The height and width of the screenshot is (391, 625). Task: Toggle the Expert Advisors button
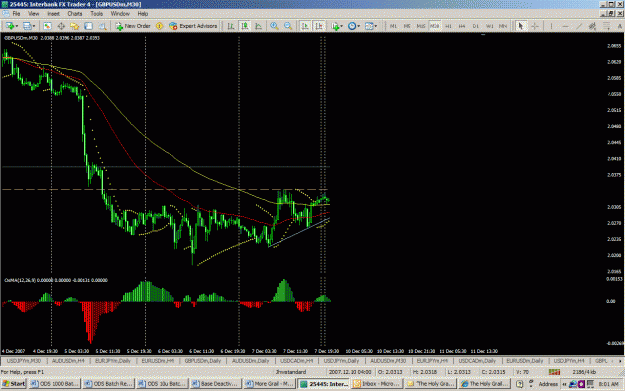193,26
